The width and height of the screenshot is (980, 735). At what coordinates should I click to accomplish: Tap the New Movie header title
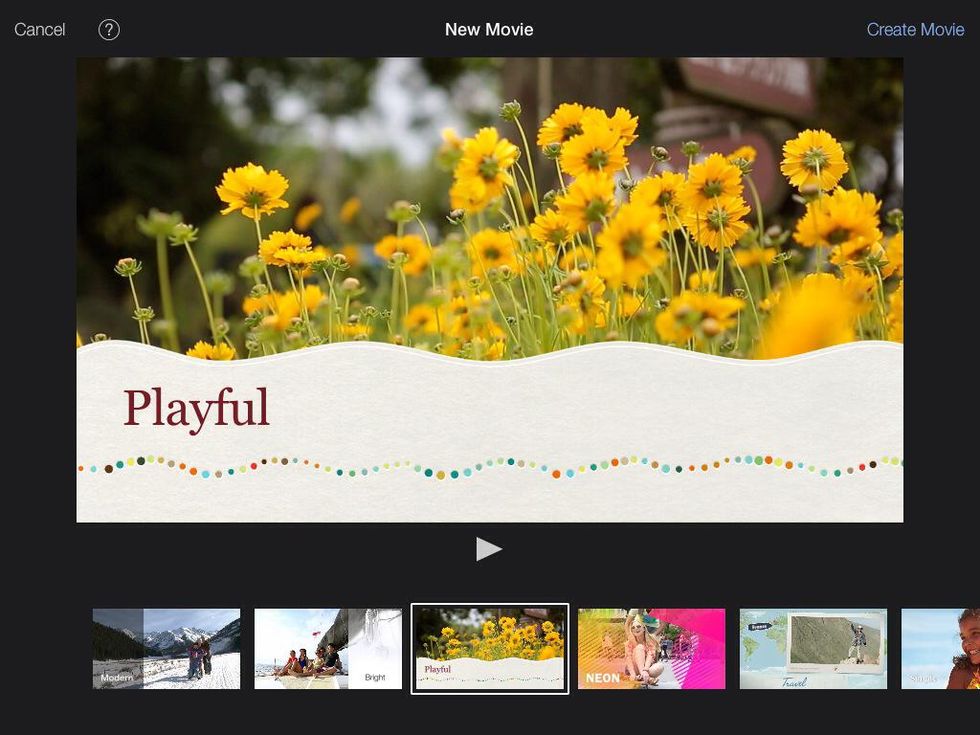point(489,30)
